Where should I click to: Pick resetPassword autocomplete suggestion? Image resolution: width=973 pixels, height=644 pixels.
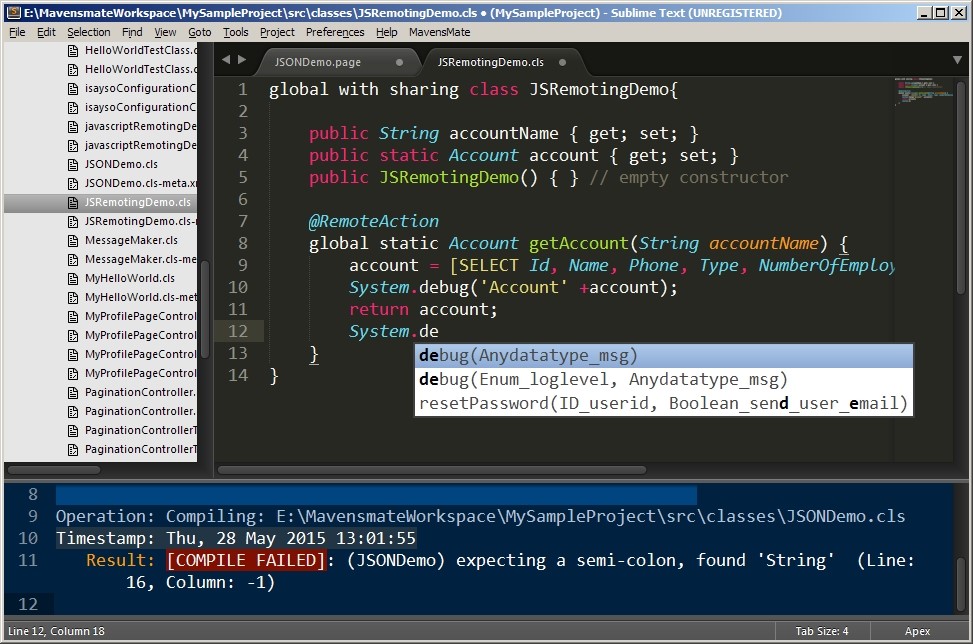click(x=663, y=404)
